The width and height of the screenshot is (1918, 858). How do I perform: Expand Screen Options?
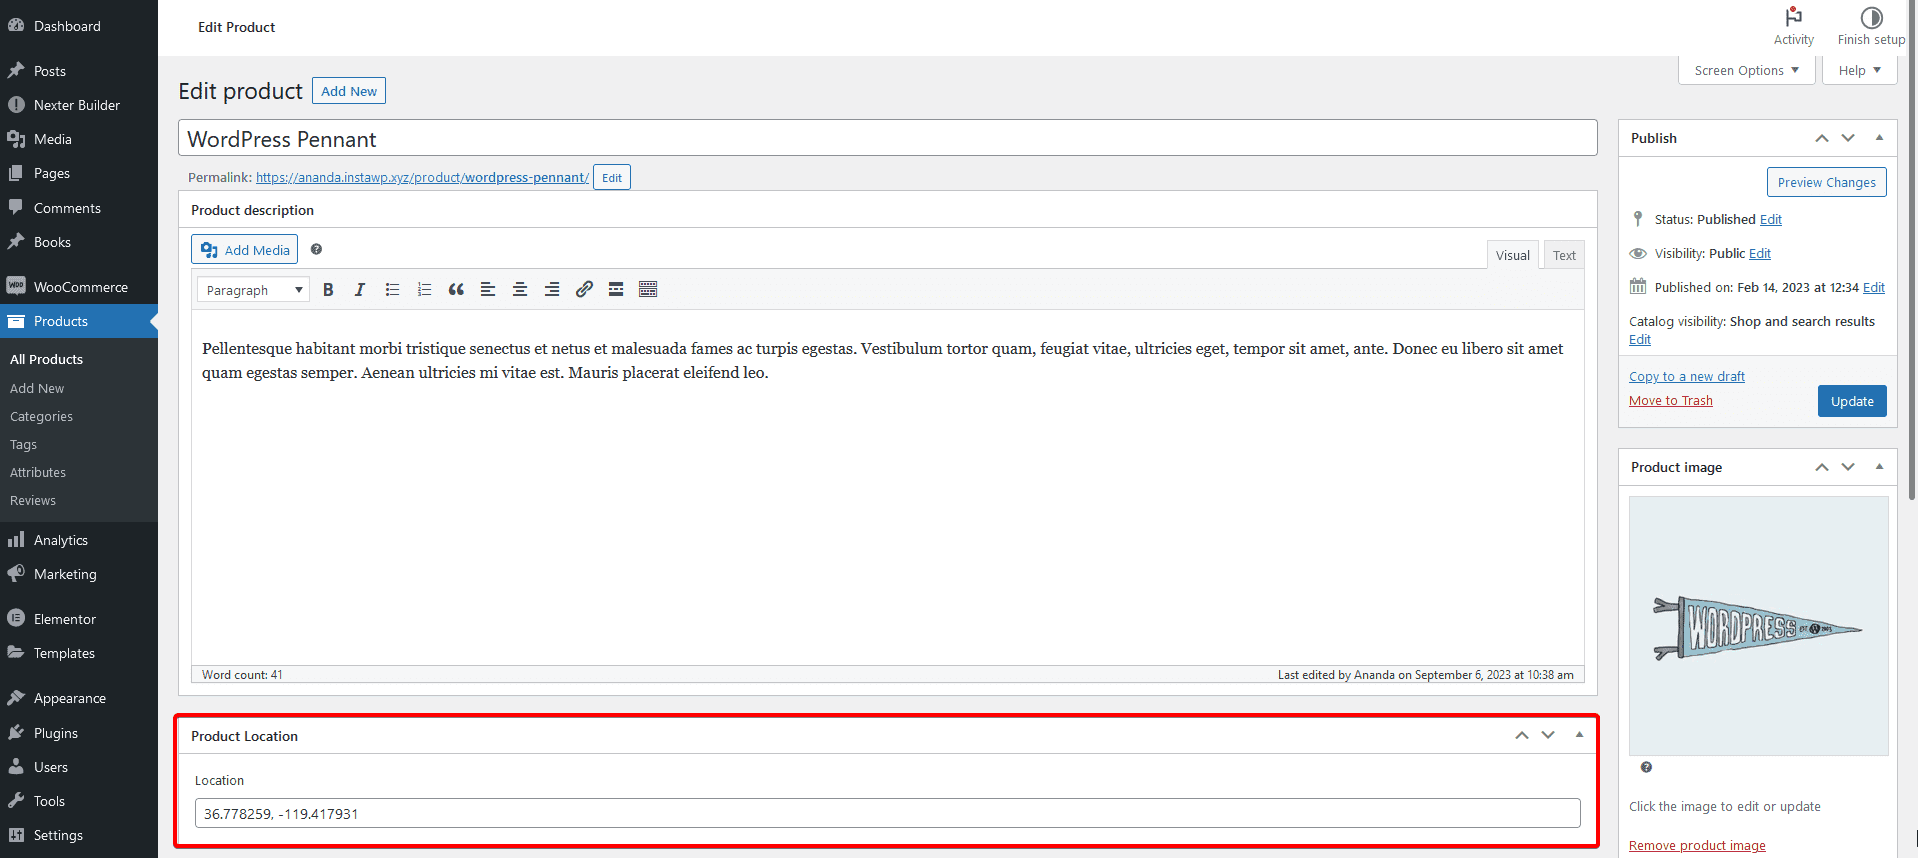(1746, 71)
